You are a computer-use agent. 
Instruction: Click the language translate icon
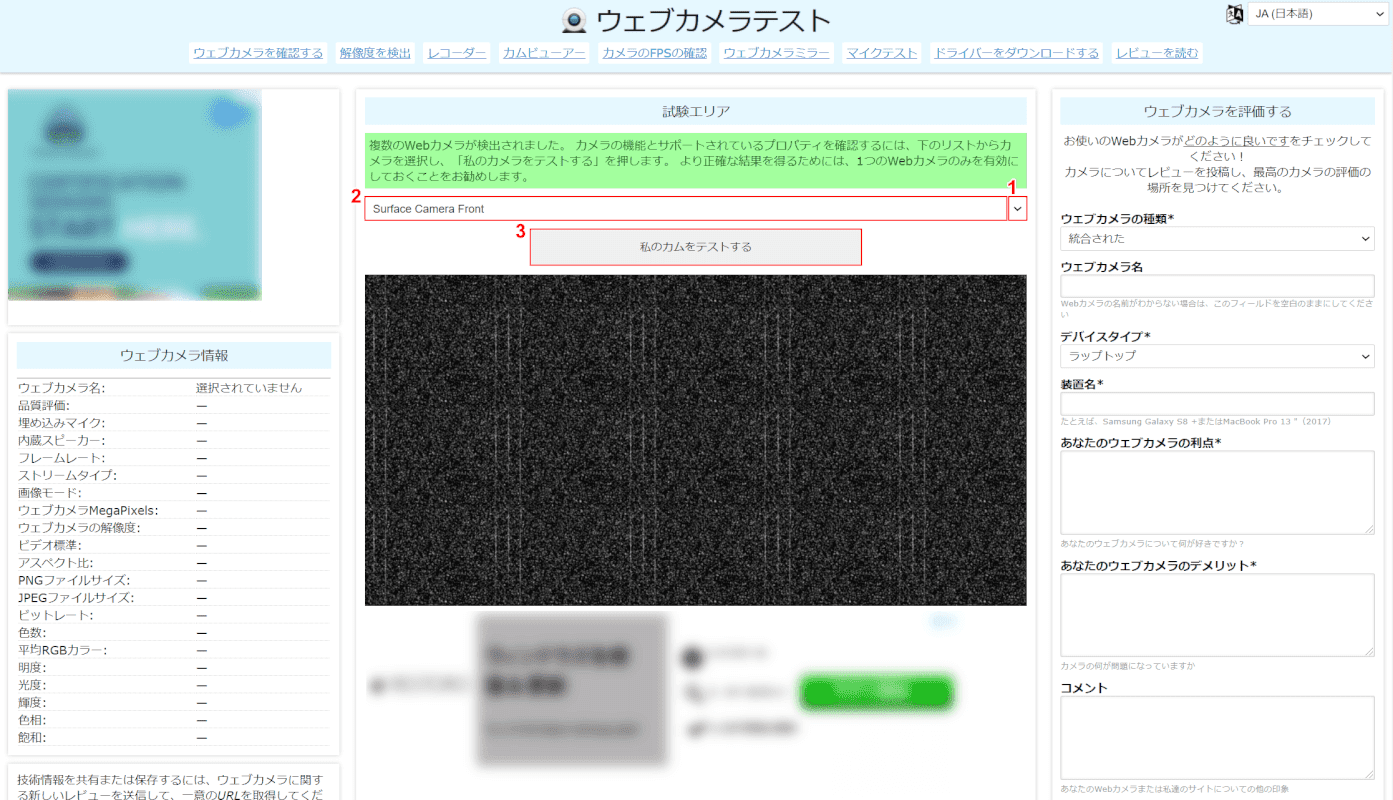coord(1234,14)
